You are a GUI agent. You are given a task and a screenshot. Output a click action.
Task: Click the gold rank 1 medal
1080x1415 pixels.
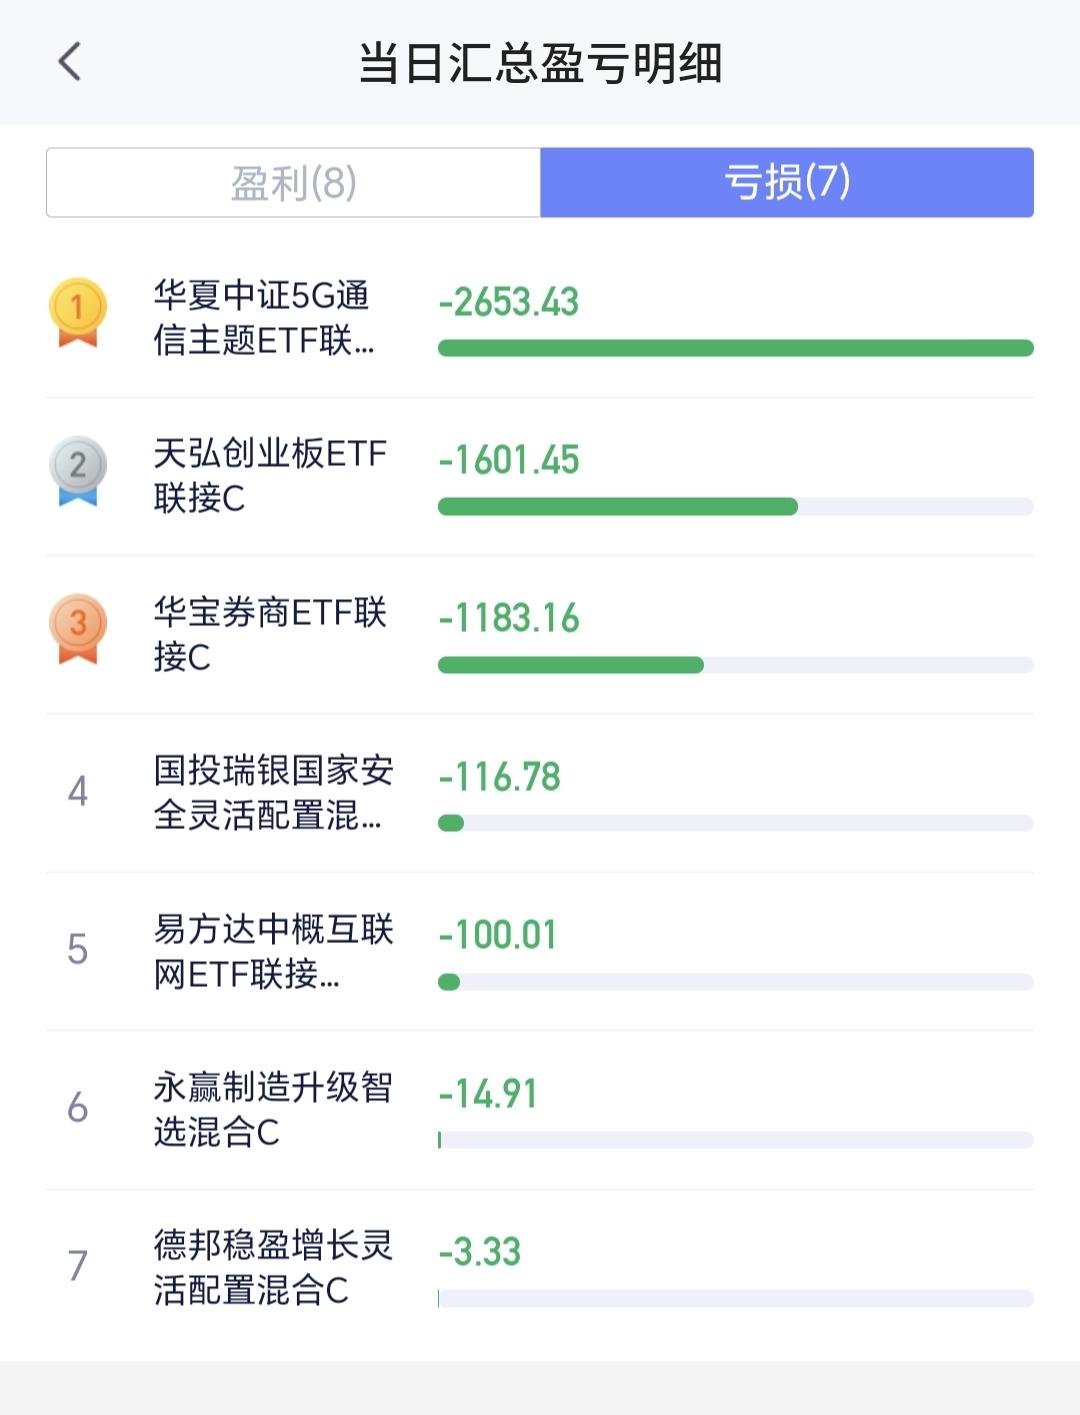tap(78, 313)
